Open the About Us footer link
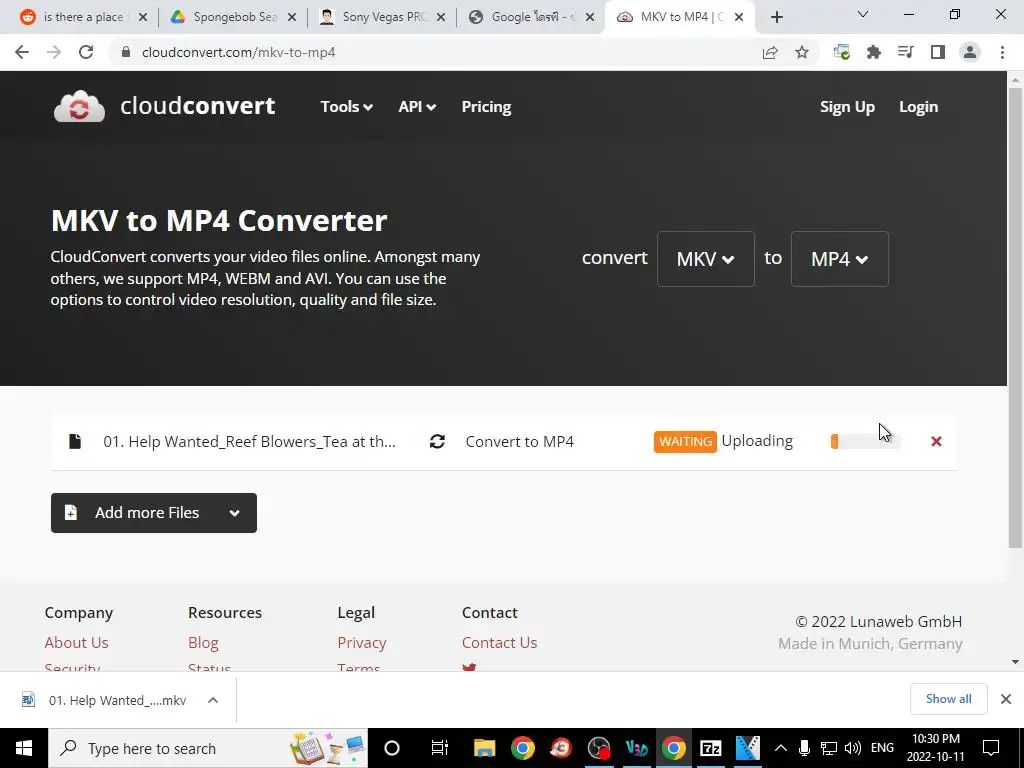1024x768 pixels. [x=76, y=643]
